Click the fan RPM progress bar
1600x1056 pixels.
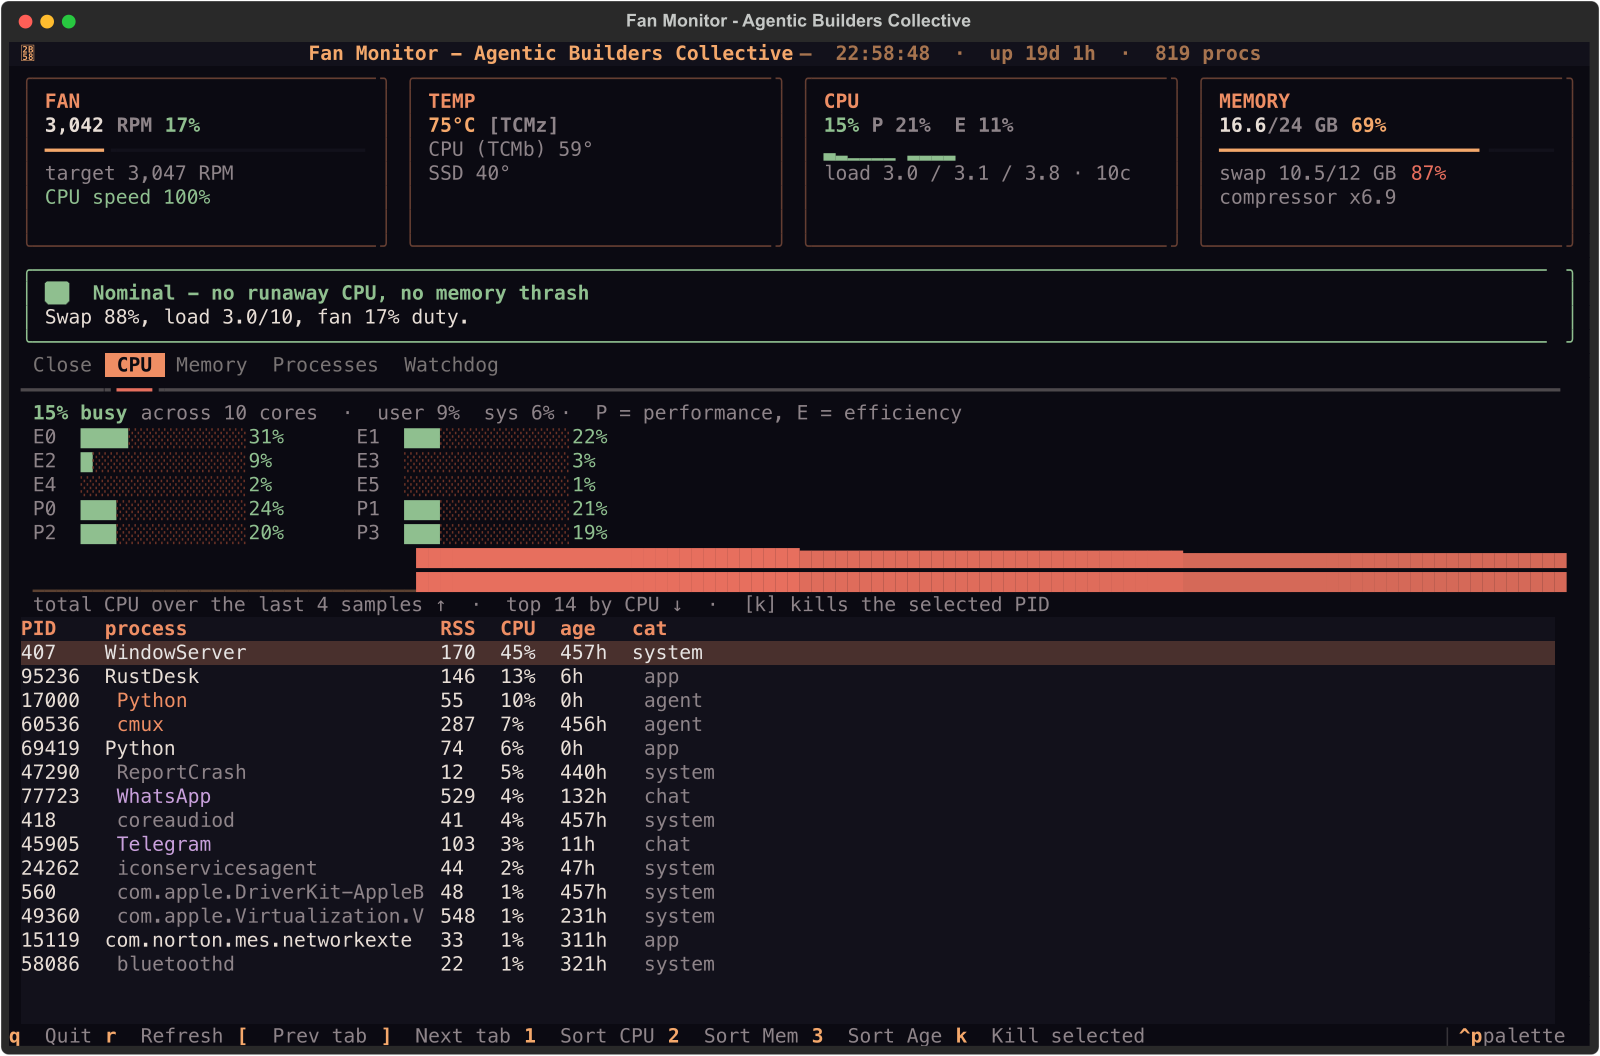coord(205,150)
